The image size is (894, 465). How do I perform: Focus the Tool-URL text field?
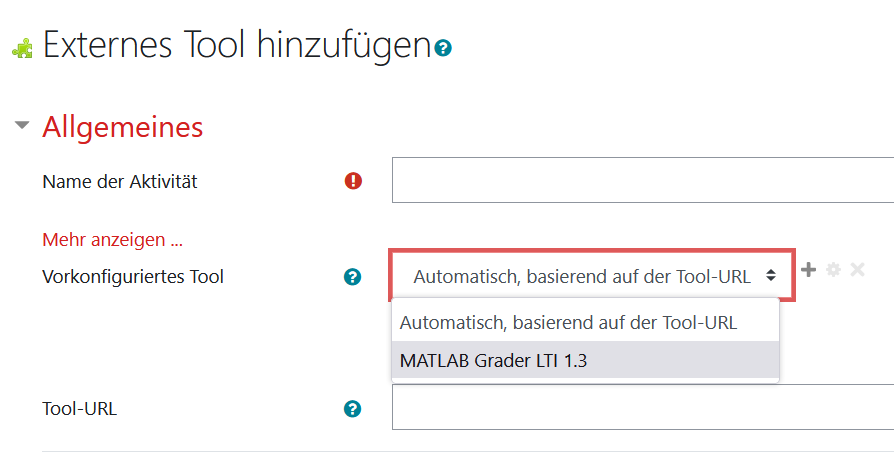(643, 407)
